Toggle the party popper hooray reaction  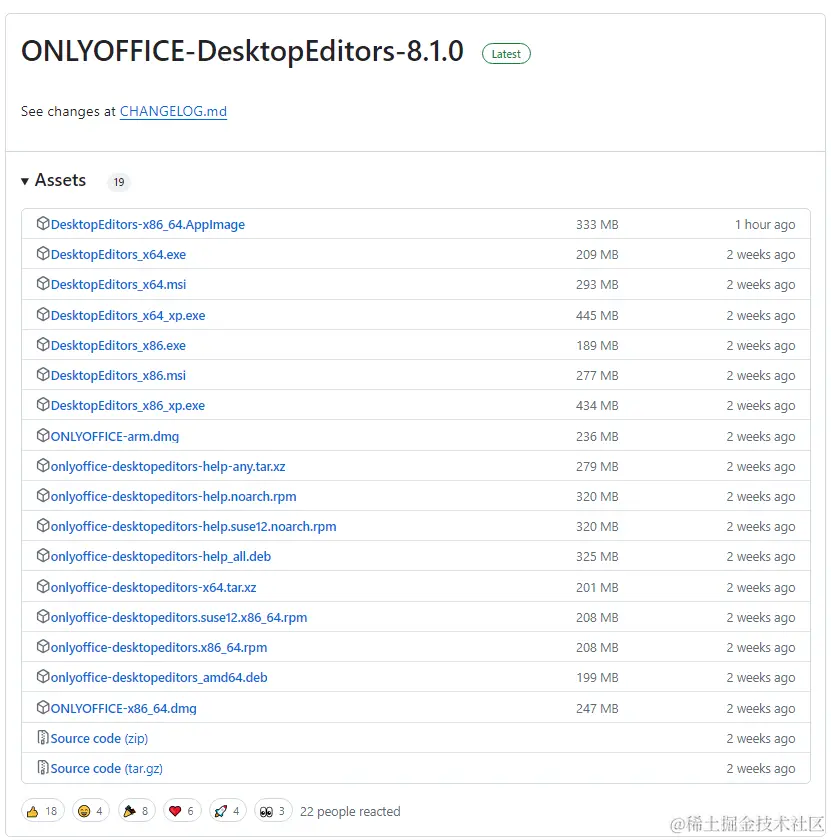136,811
